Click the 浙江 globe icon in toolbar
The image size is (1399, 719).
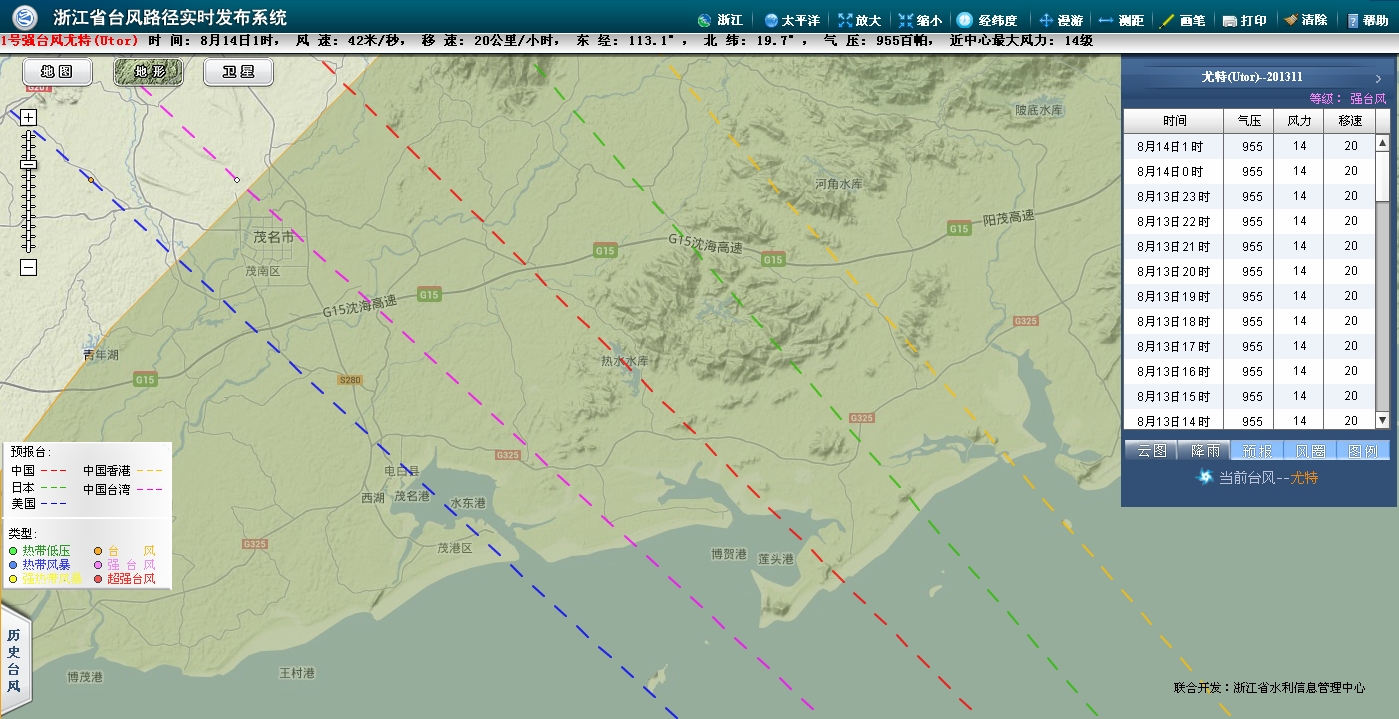(704, 20)
